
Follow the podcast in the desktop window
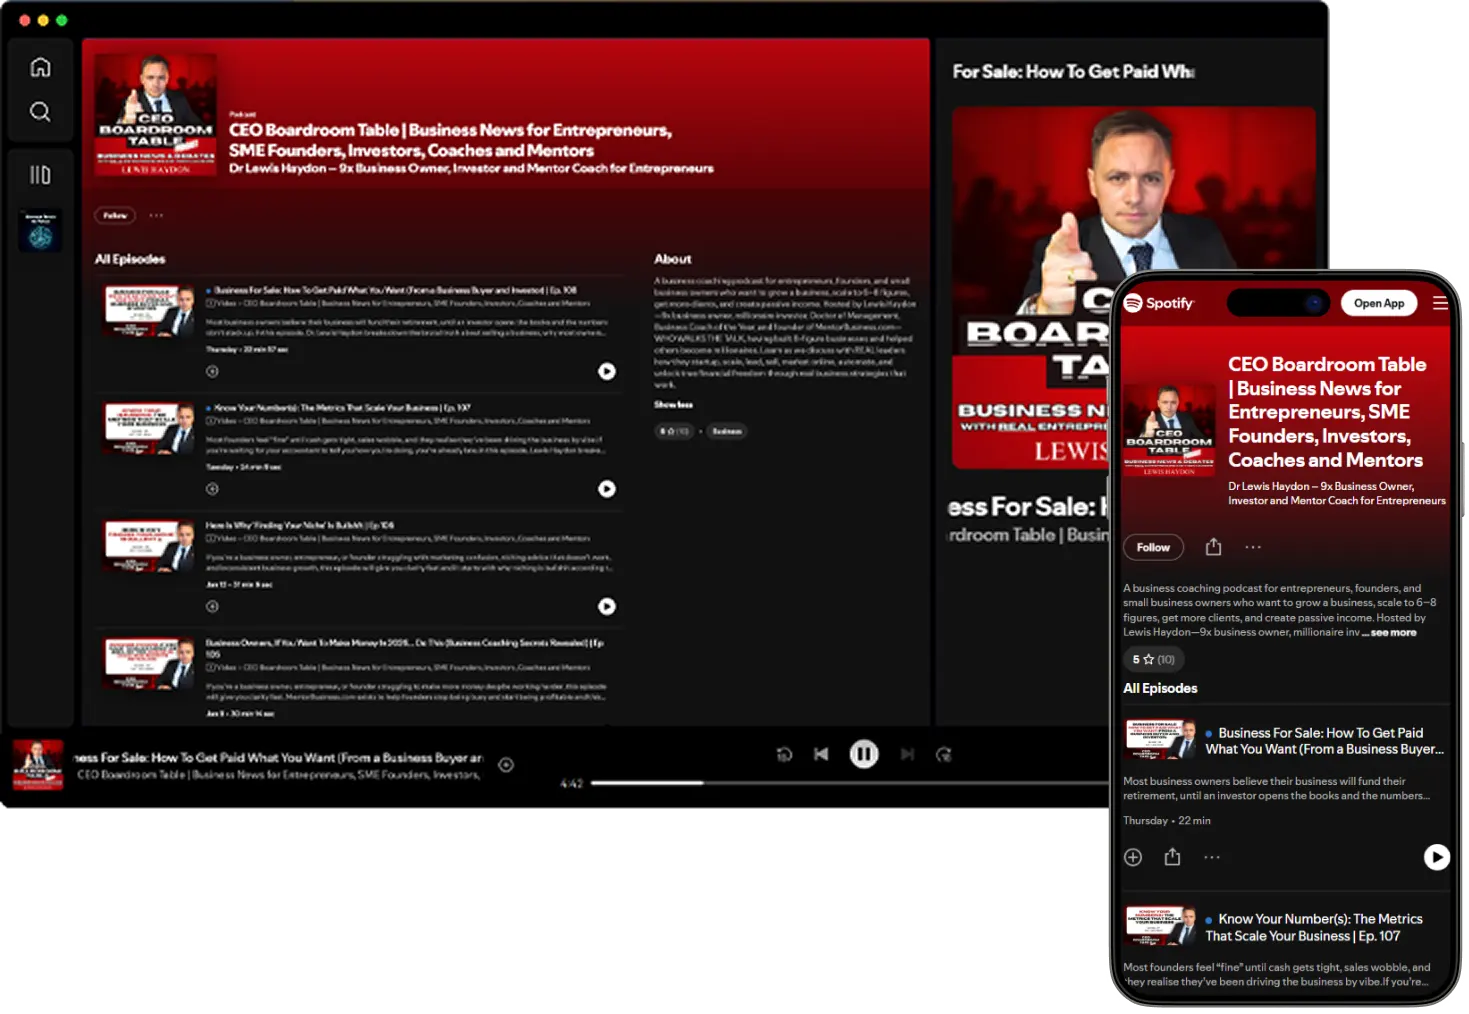click(x=115, y=215)
